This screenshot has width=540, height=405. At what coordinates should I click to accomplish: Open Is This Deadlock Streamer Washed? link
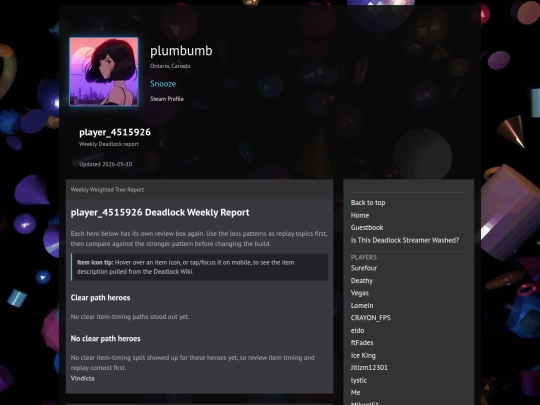pos(405,240)
